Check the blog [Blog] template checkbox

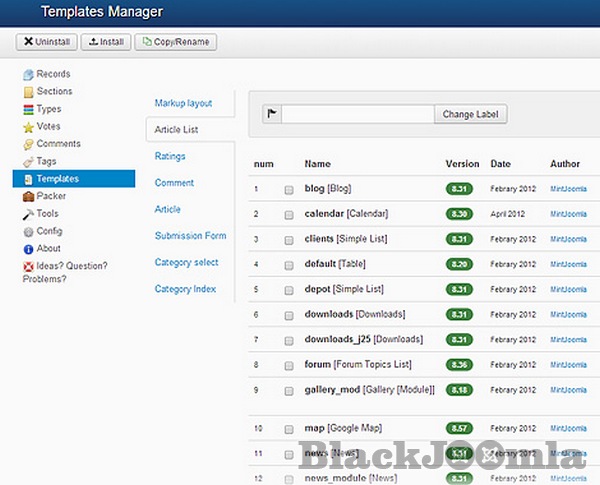[289, 189]
